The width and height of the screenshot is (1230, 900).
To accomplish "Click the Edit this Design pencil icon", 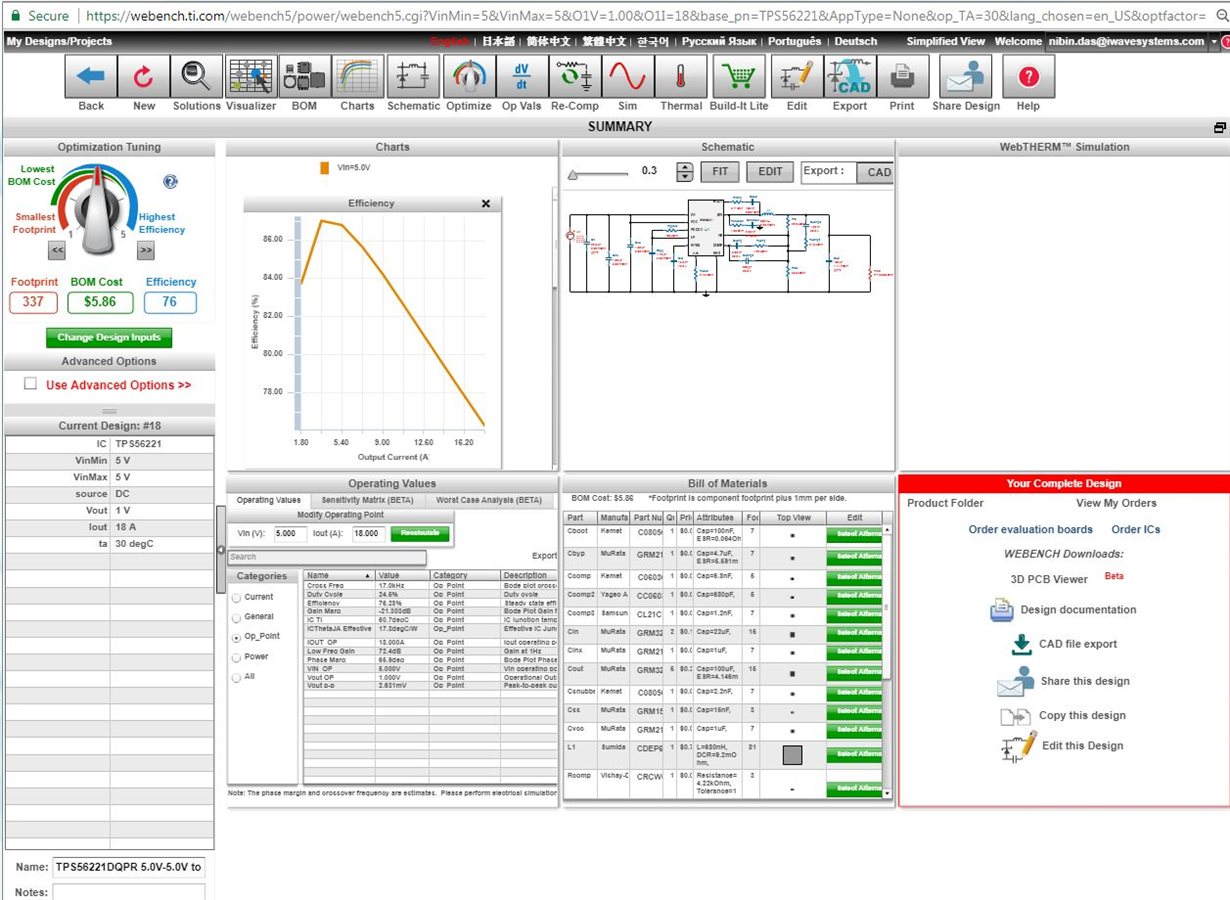I will click(x=1019, y=747).
